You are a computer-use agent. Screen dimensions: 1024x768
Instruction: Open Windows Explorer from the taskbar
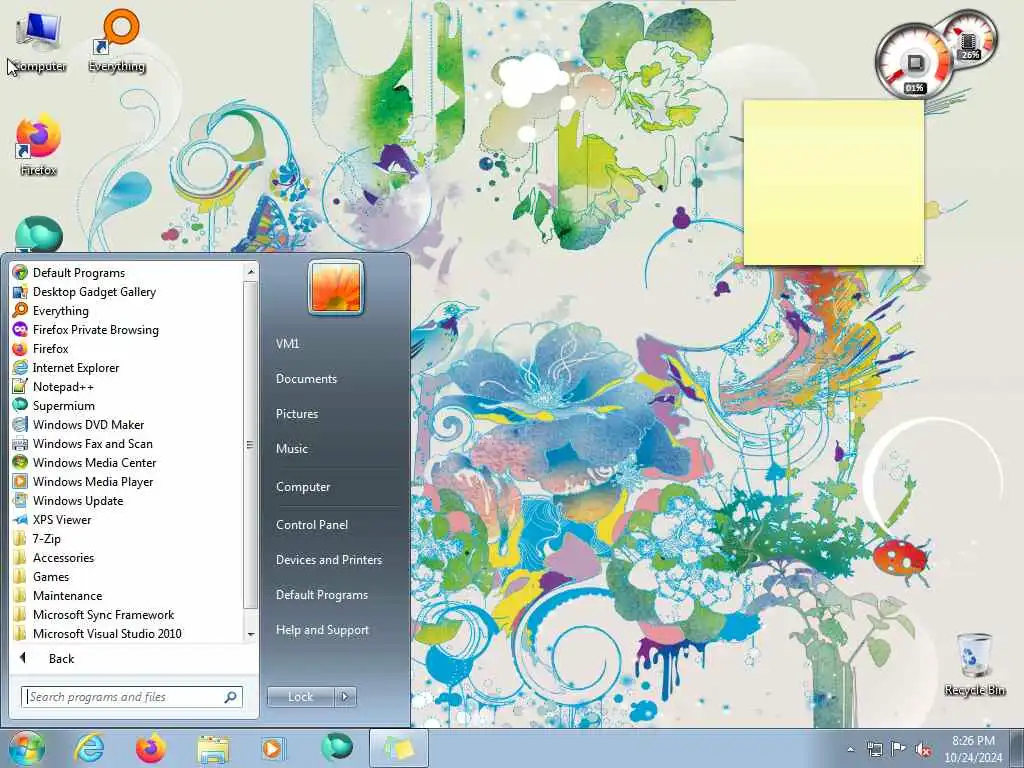tap(213, 748)
